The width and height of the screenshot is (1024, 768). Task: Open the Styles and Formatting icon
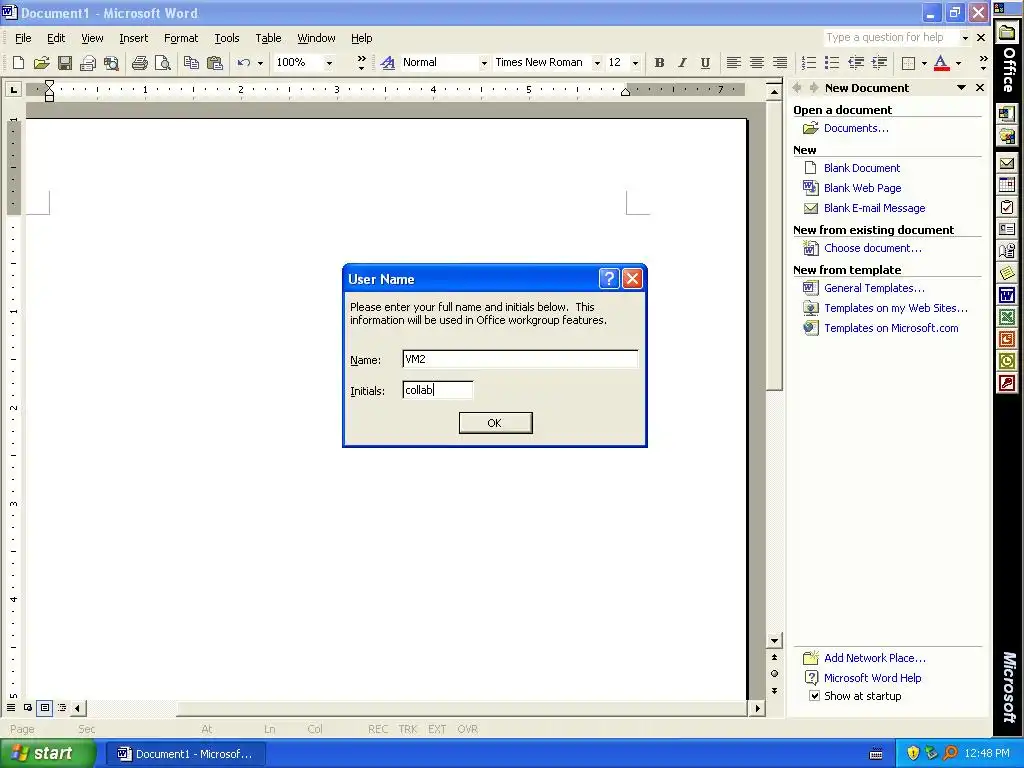click(387, 63)
